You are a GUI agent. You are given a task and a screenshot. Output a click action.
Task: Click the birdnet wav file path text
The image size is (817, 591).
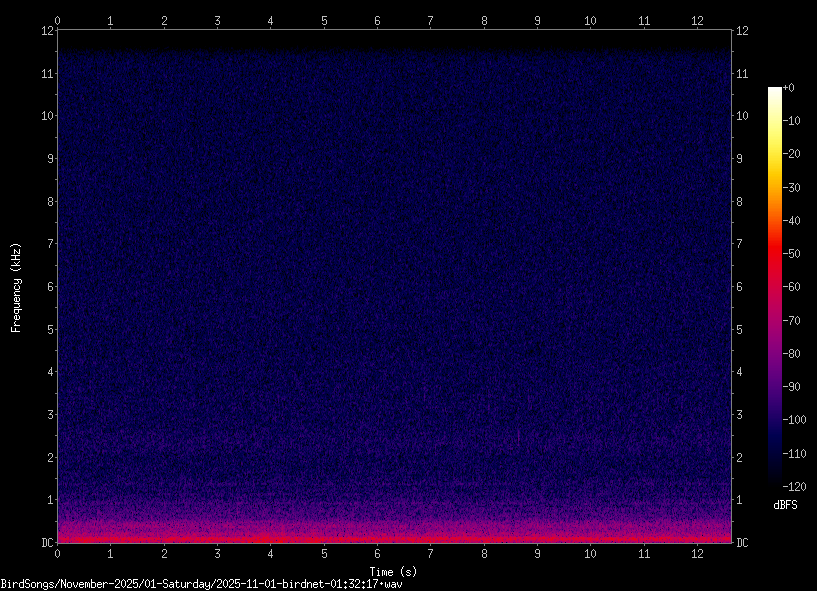click(x=201, y=583)
